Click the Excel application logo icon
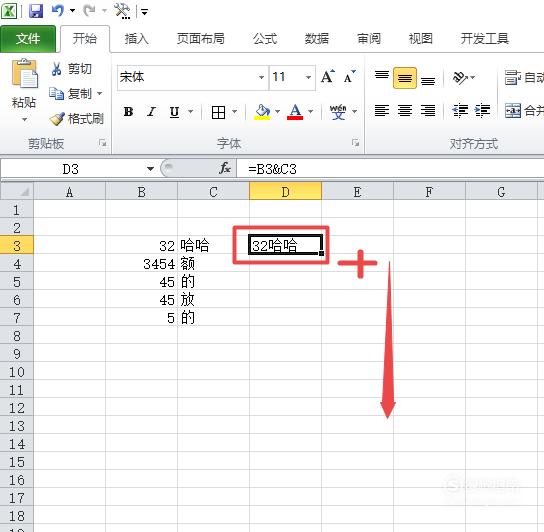The image size is (544, 532). click(x=9, y=11)
